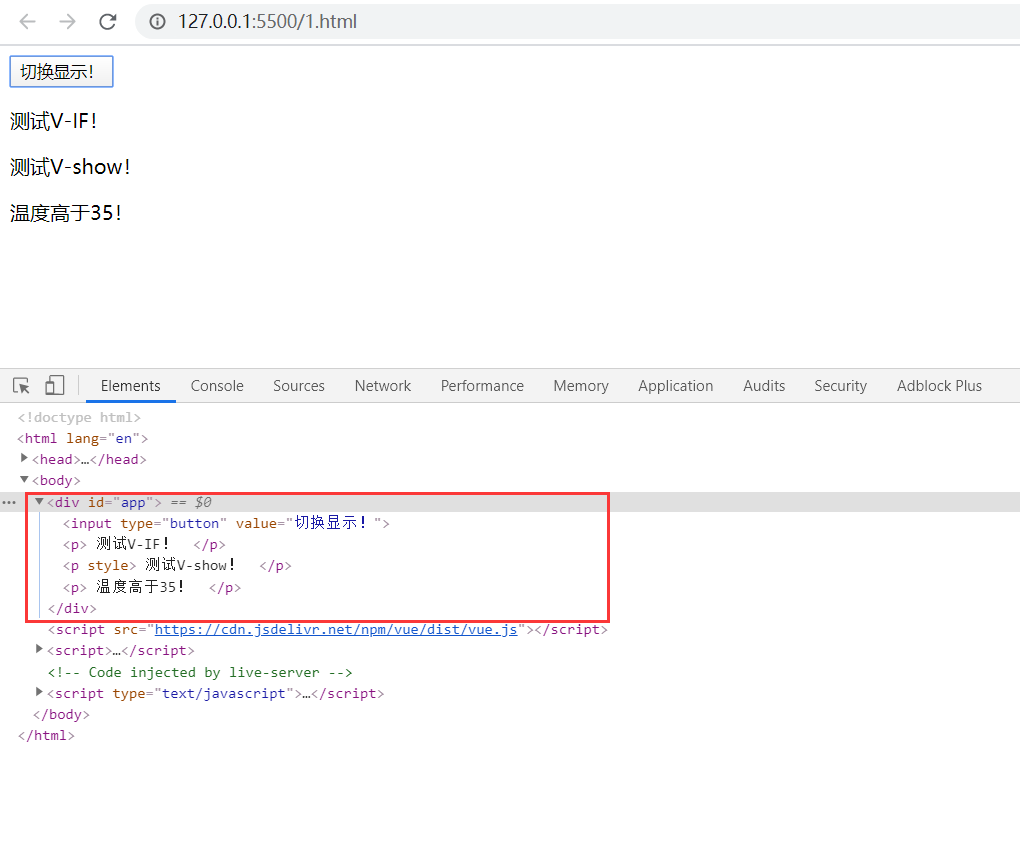1020x850 pixels.
Task: Open the Adblock Plus tab
Action: (x=939, y=386)
